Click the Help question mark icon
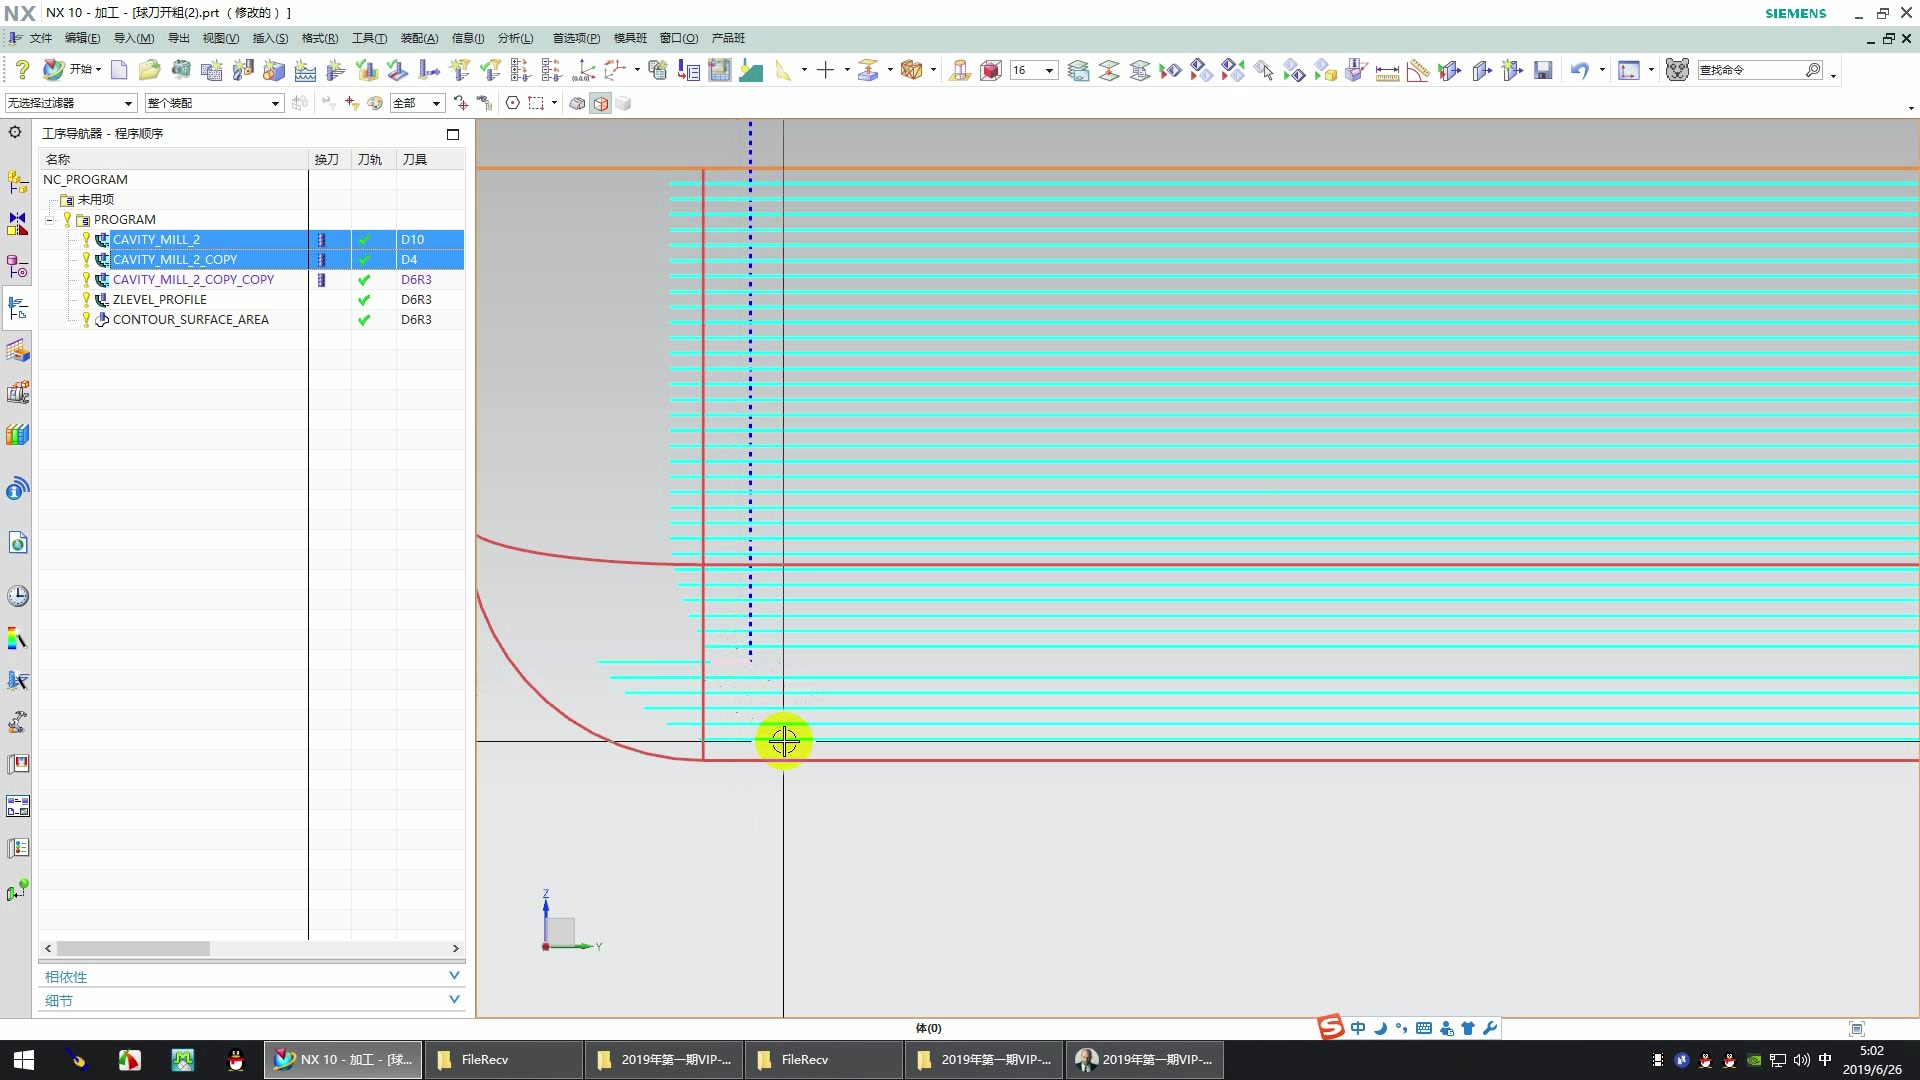 22,69
